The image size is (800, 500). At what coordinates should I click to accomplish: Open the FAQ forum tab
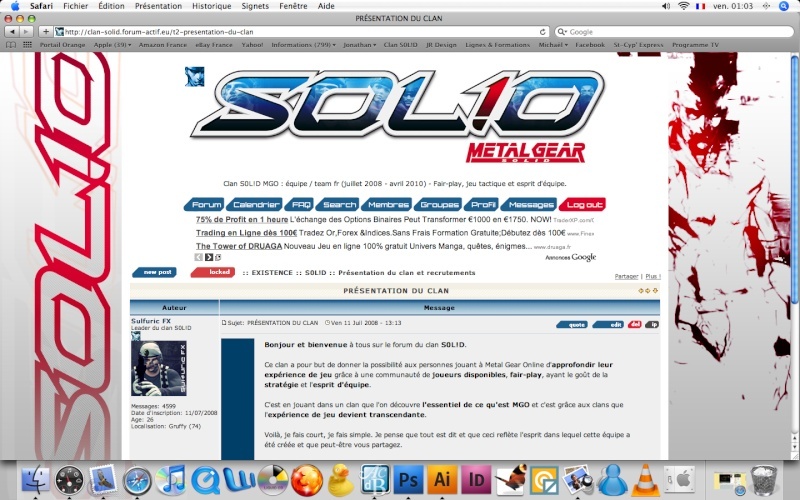click(x=299, y=205)
